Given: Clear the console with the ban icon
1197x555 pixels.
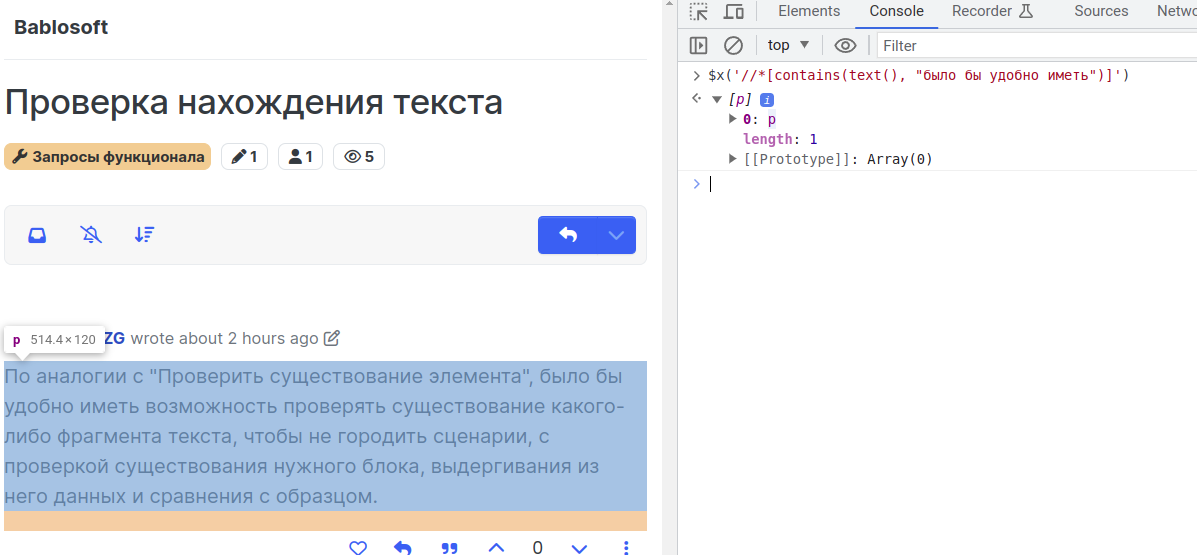Looking at the screenshot, I should (x=733, y=45).
